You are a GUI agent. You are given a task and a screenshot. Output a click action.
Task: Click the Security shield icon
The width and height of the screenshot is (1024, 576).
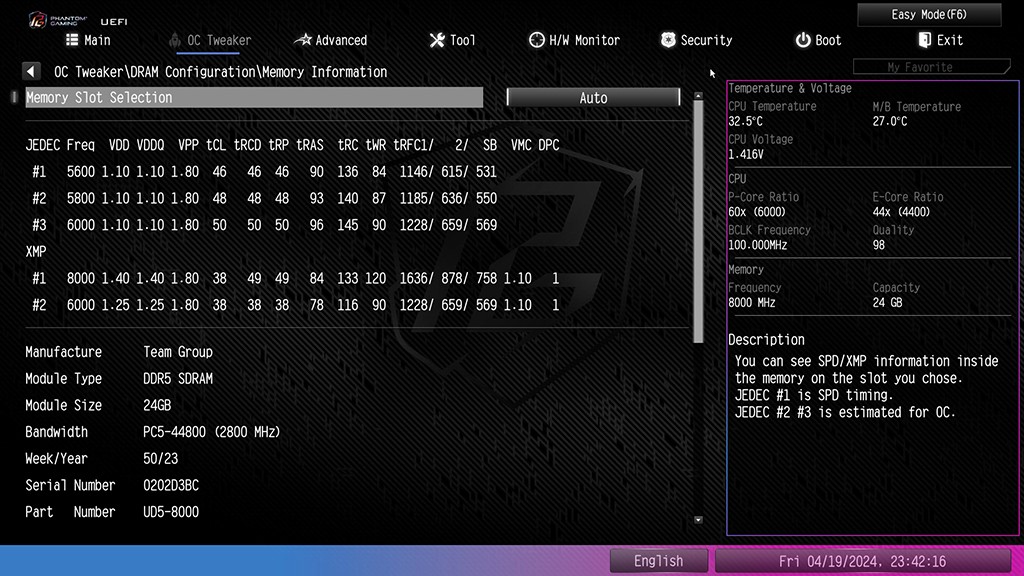click(x=667, y=40)
